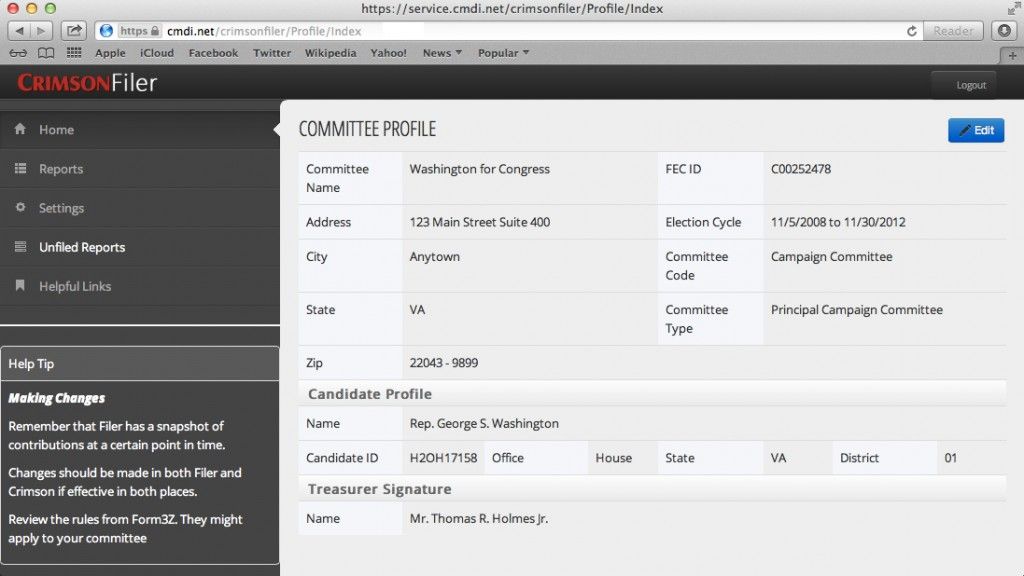Select Campaign Committee code value

point(831,257)
